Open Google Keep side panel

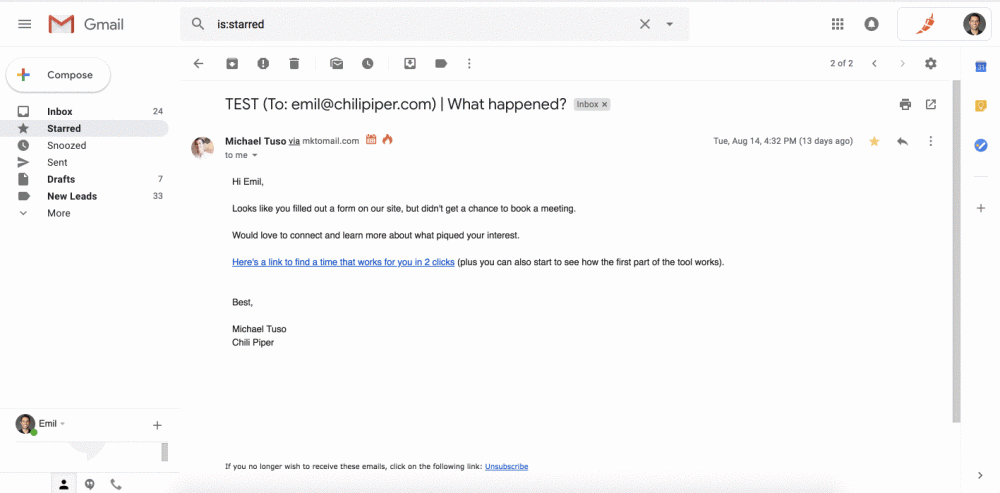tap(981, 106)
